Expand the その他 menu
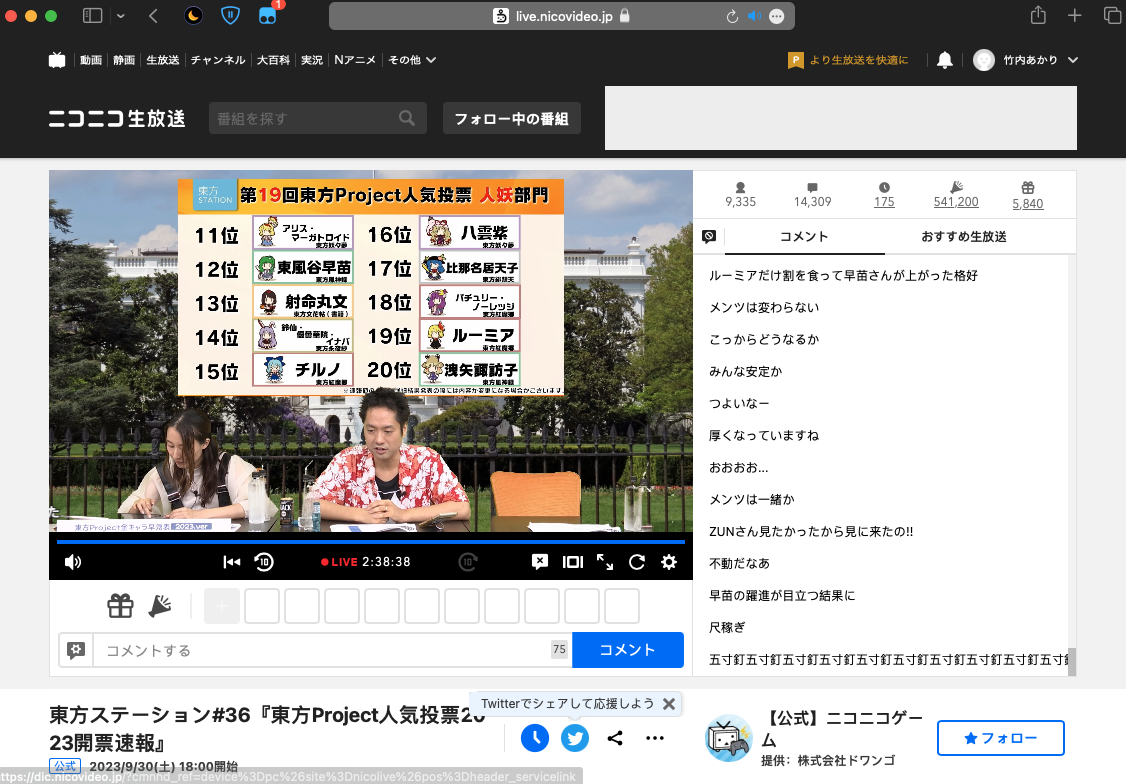1126x784 pixels. coord(412,60)
